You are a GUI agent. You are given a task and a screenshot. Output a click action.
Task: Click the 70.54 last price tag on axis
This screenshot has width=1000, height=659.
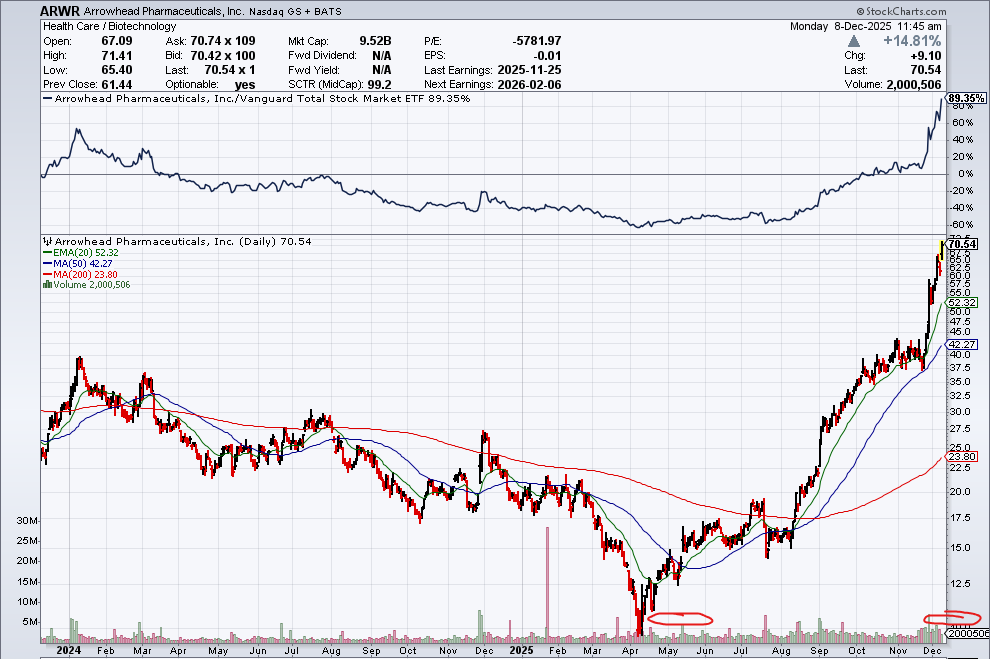point(962,244)
